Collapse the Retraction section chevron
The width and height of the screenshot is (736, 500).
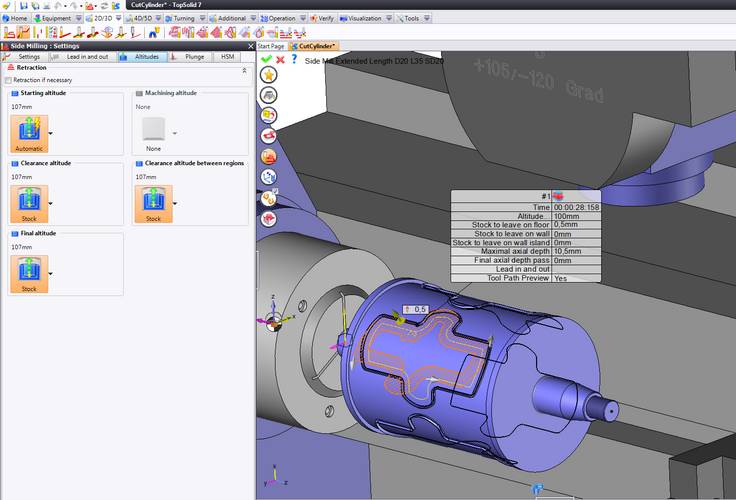click(245, 69)
